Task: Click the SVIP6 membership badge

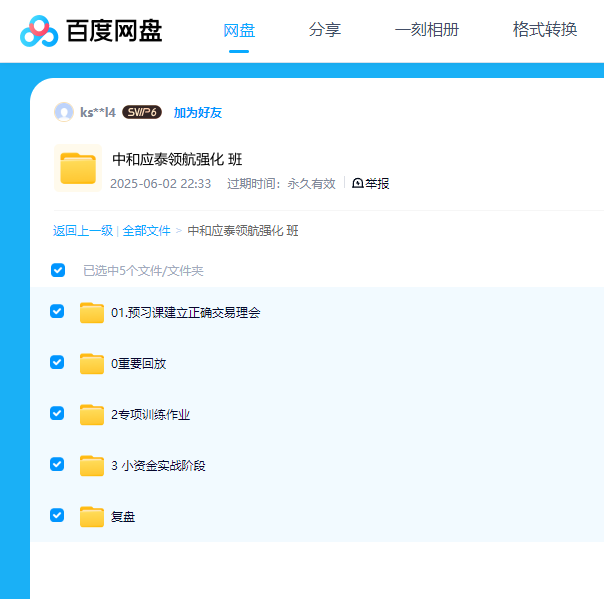Action: coord(142,112)
